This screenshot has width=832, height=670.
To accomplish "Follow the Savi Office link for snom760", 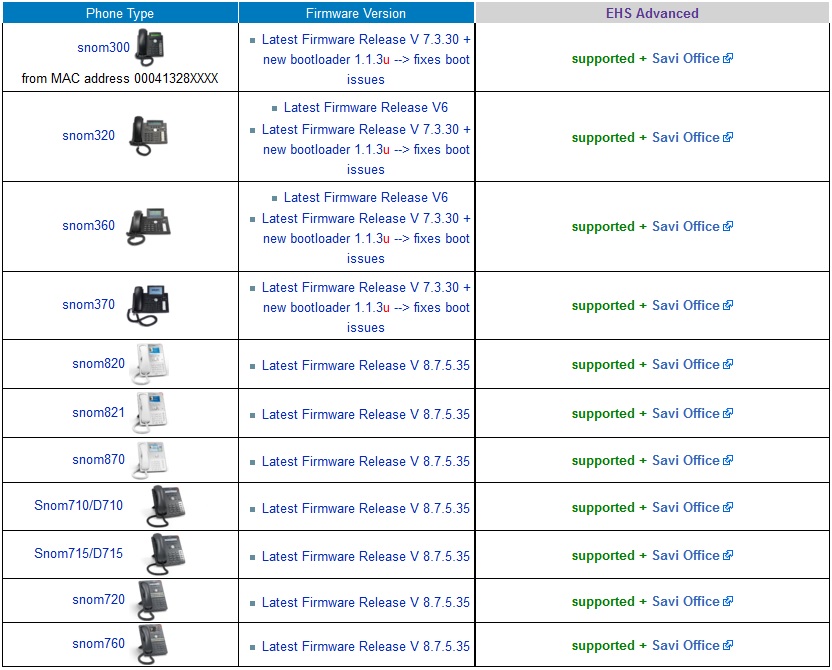I will 692,646.
